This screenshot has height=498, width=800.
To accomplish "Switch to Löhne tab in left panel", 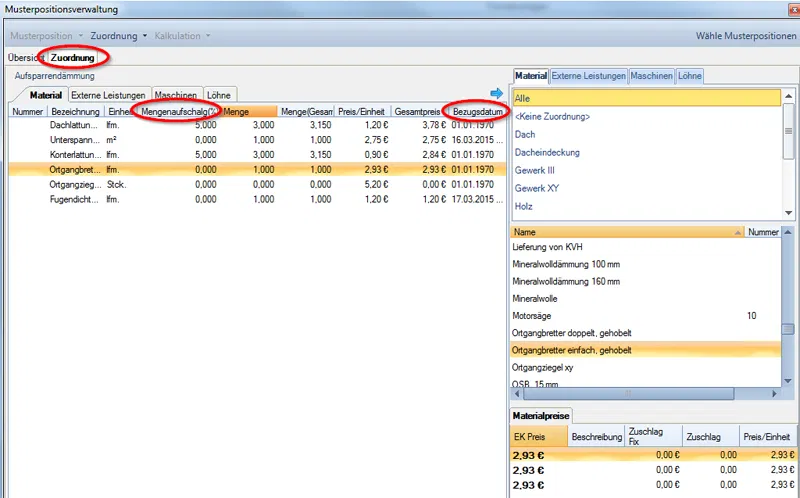I will pyautogui.click(x=218, y=95).
